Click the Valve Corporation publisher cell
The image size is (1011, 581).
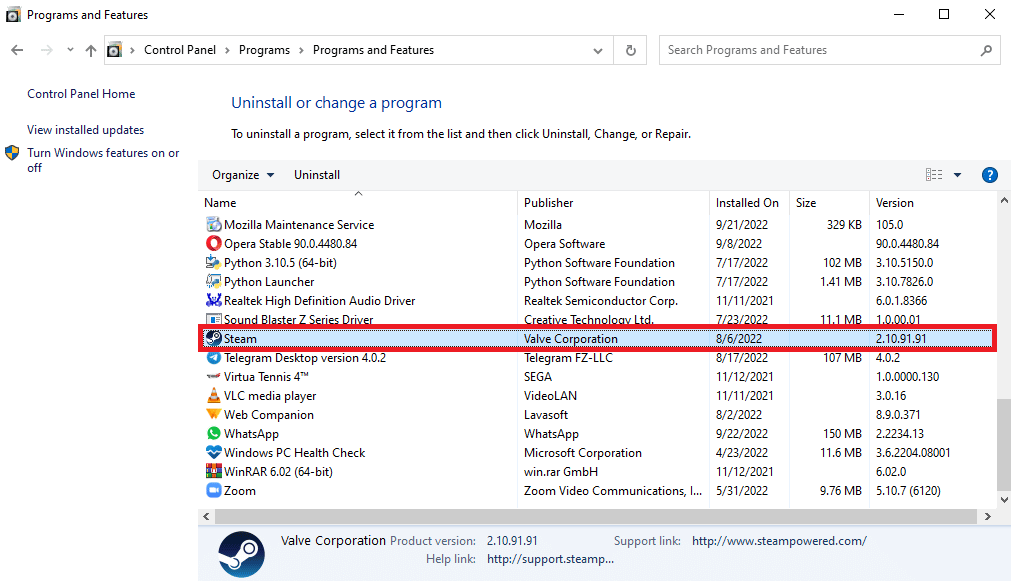tap(571, 339)
